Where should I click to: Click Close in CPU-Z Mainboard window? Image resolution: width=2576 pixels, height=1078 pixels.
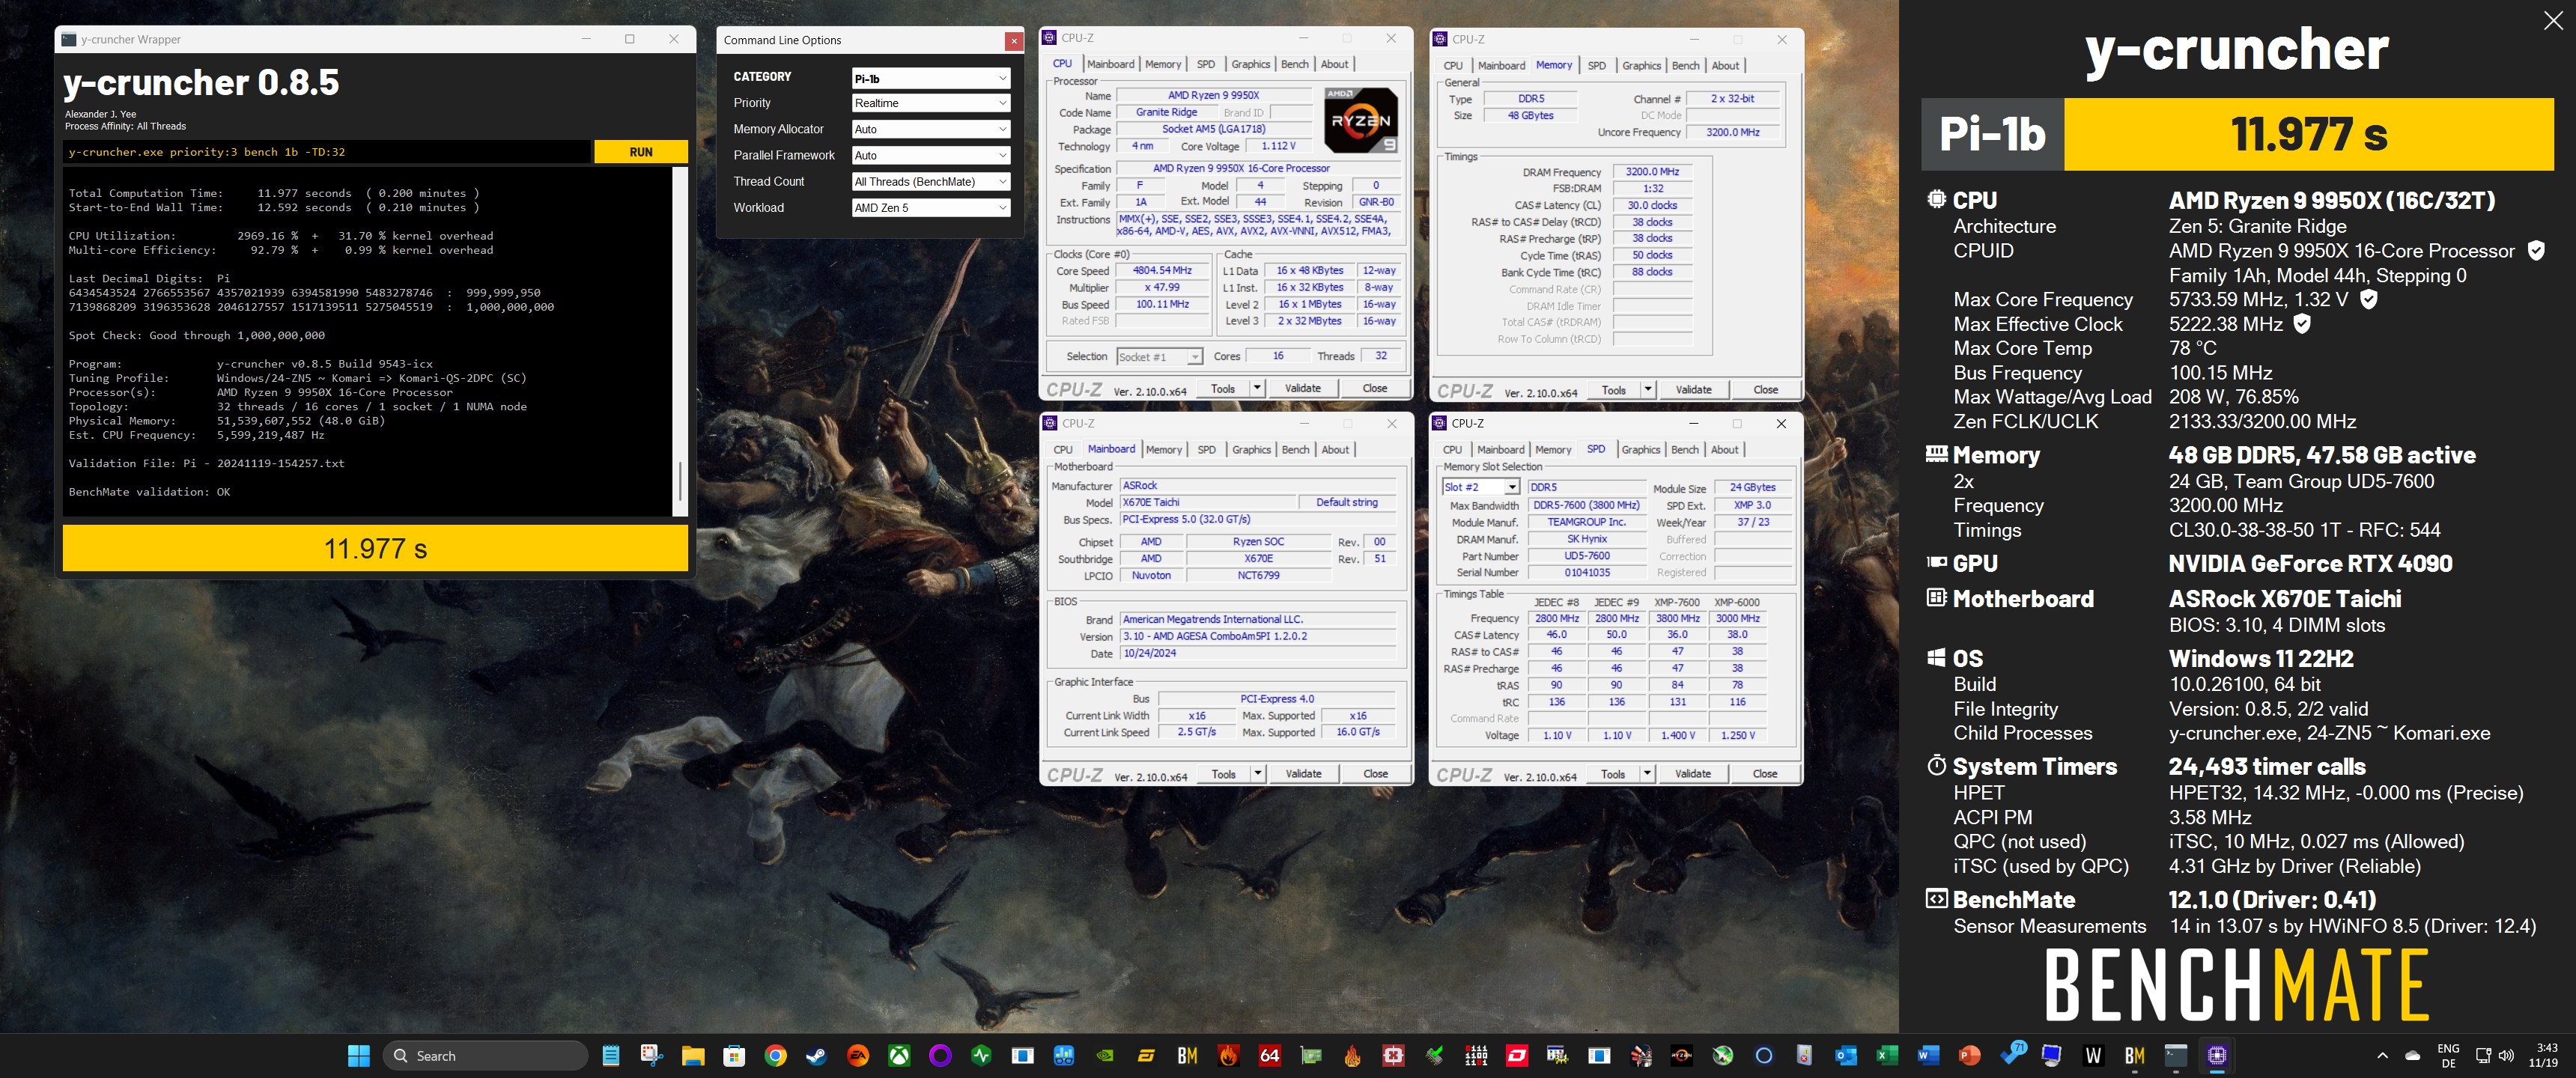pyautogui.click(x=1375, y=774)
